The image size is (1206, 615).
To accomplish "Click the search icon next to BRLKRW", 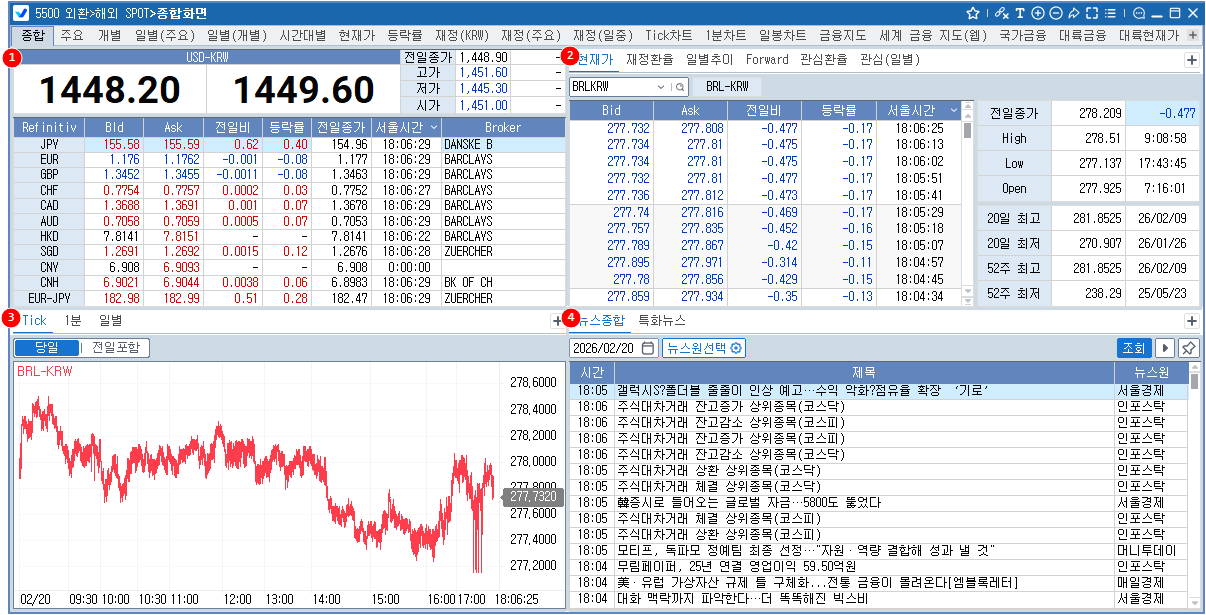I will [679, 87].
